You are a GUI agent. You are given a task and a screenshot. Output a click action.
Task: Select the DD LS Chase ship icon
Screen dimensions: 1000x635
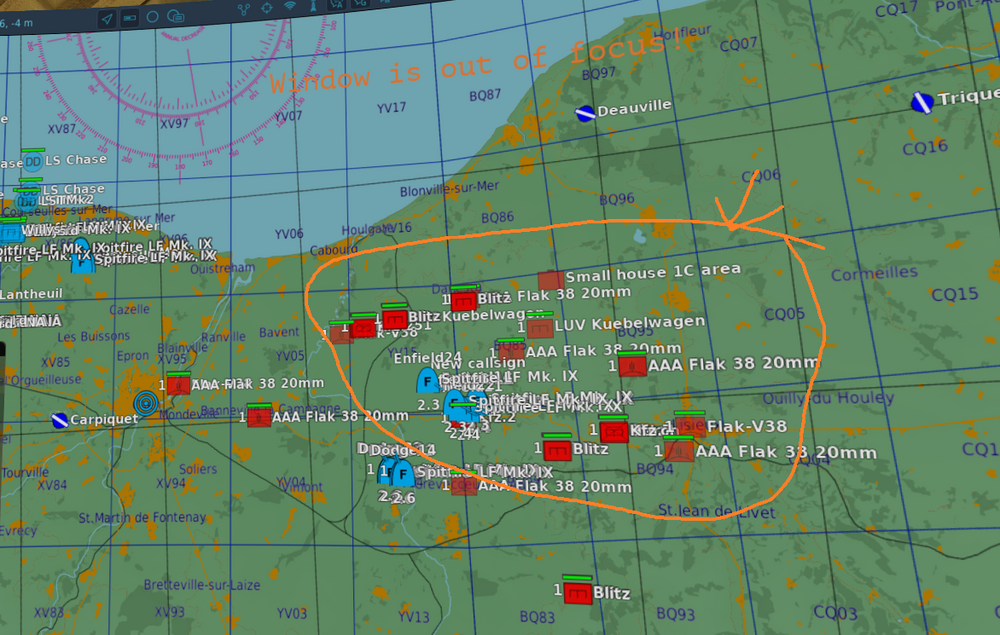[x=32, y=162]
